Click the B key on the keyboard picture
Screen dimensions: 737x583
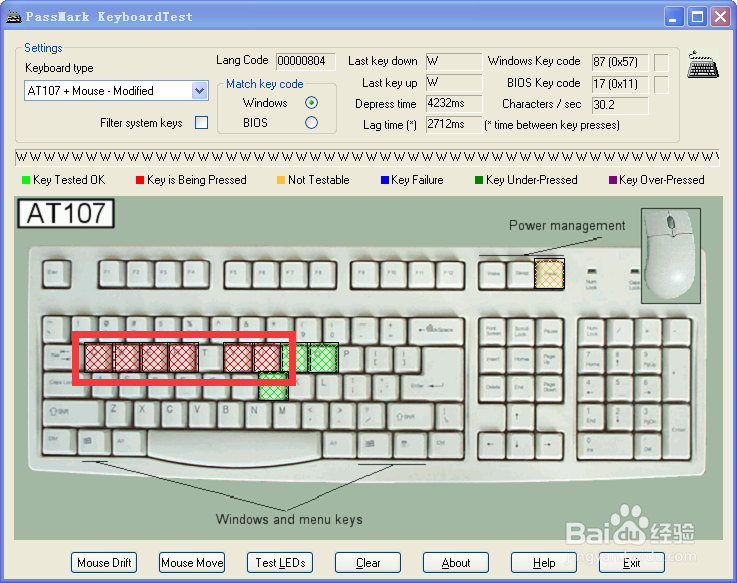pyautogui.click(x=230, y=414)
